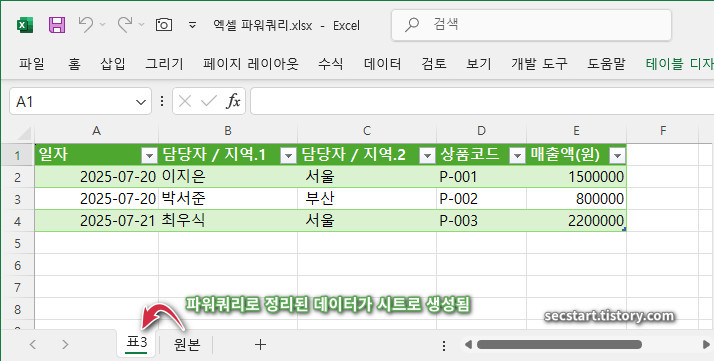Undo the last action
The width and height of the screenshot is (714, 361).
pyautogui.click(x=85, y=24)
